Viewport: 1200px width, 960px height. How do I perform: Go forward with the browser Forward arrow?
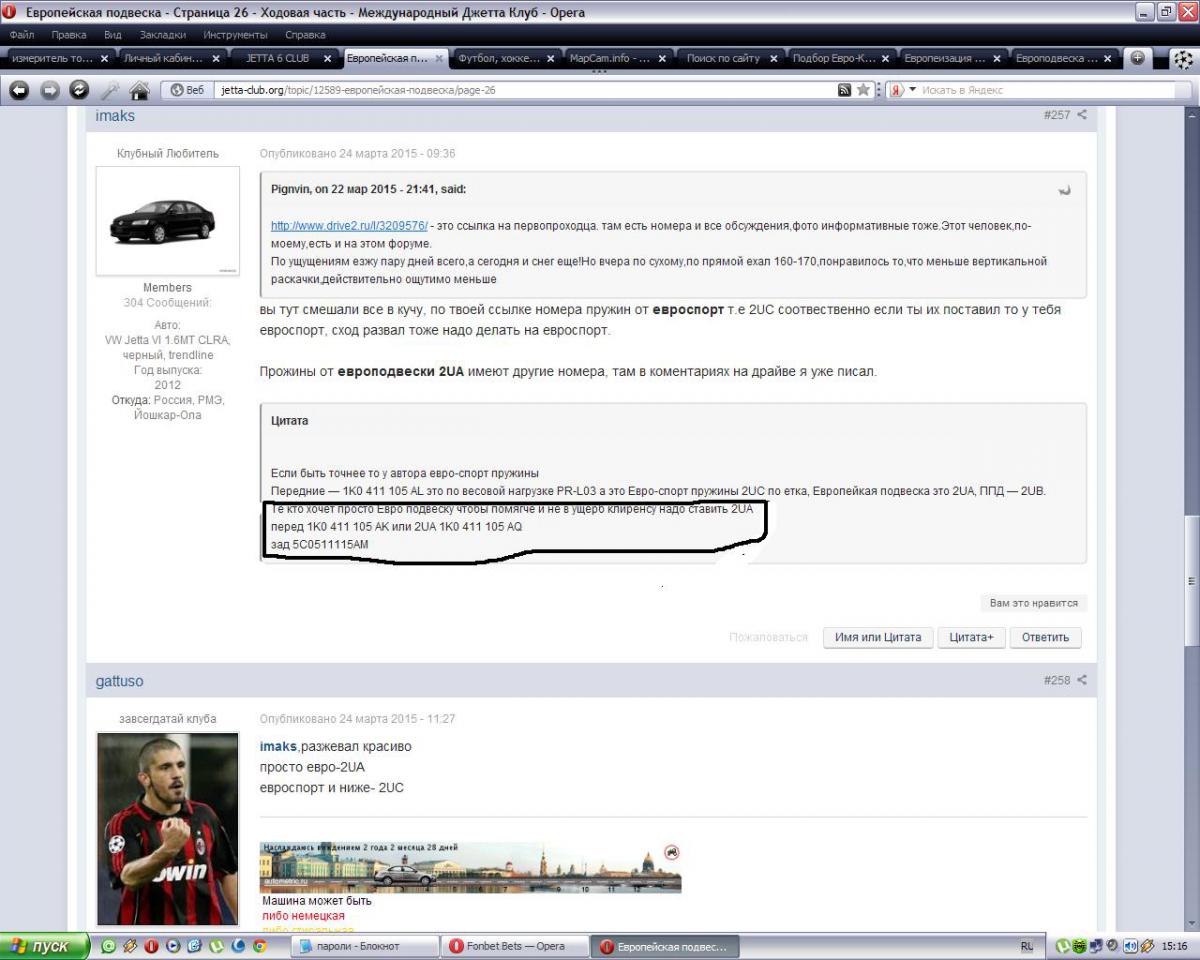49,90
